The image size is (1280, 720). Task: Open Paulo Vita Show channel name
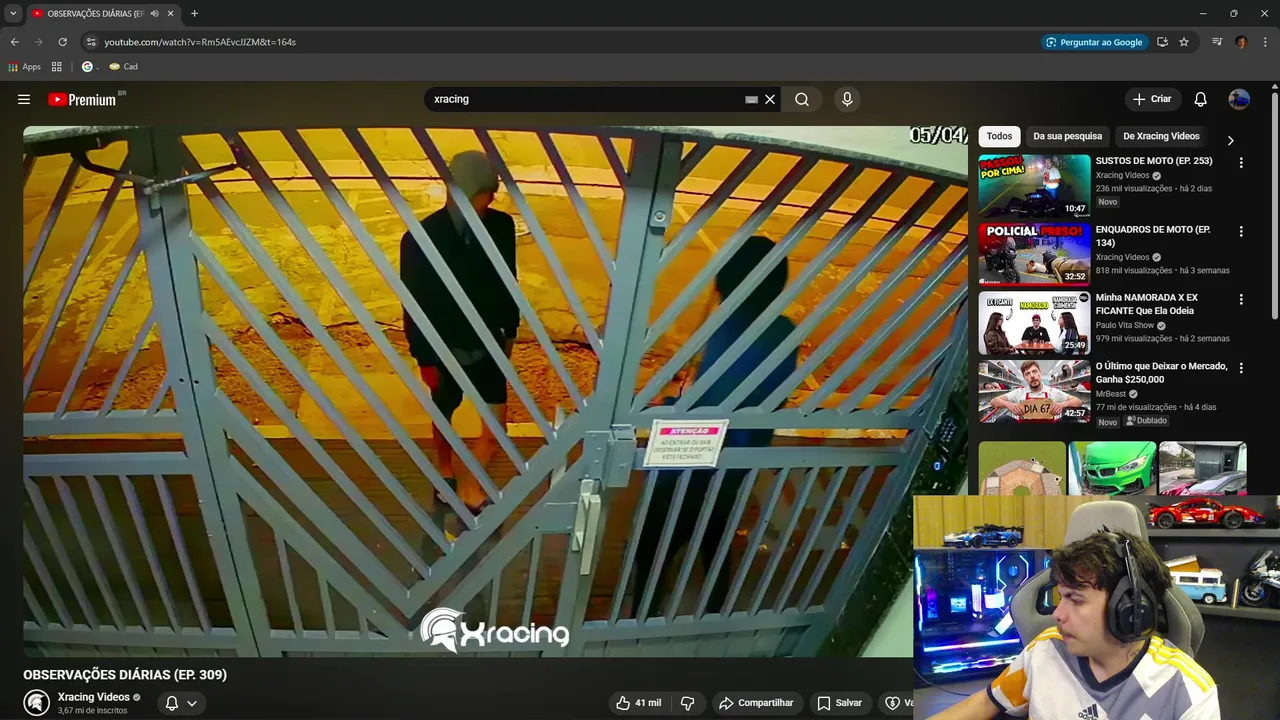(x=1124, y=325)
